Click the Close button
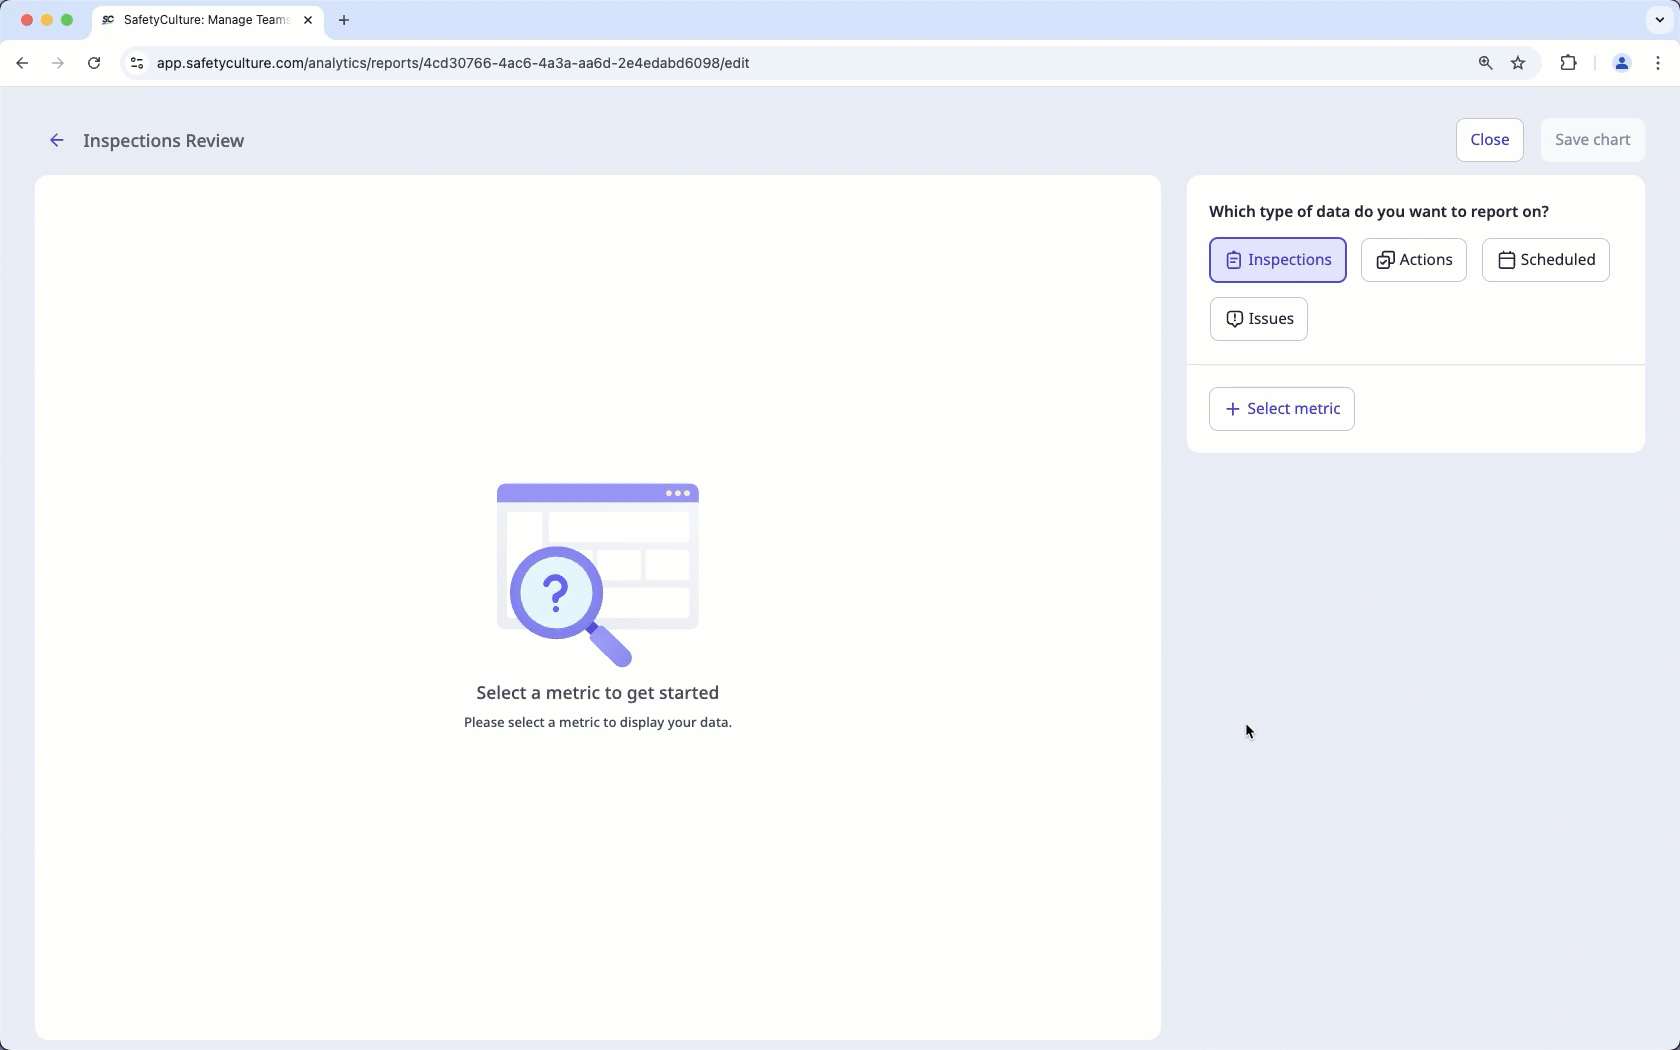1680x1050 pixels. click(x=1489, y=140)
